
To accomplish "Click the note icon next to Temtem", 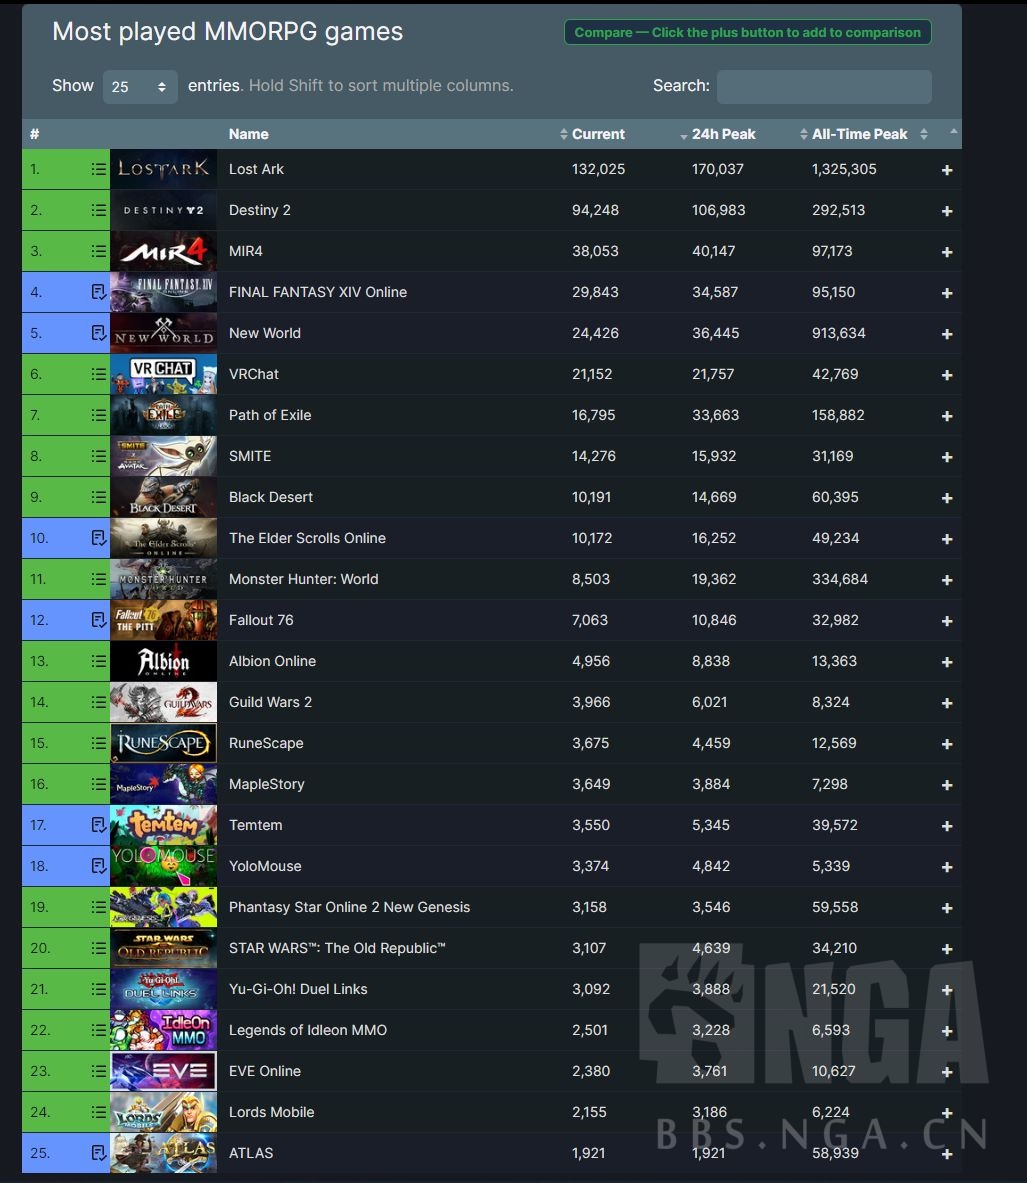I will click(x=98, y=825).
